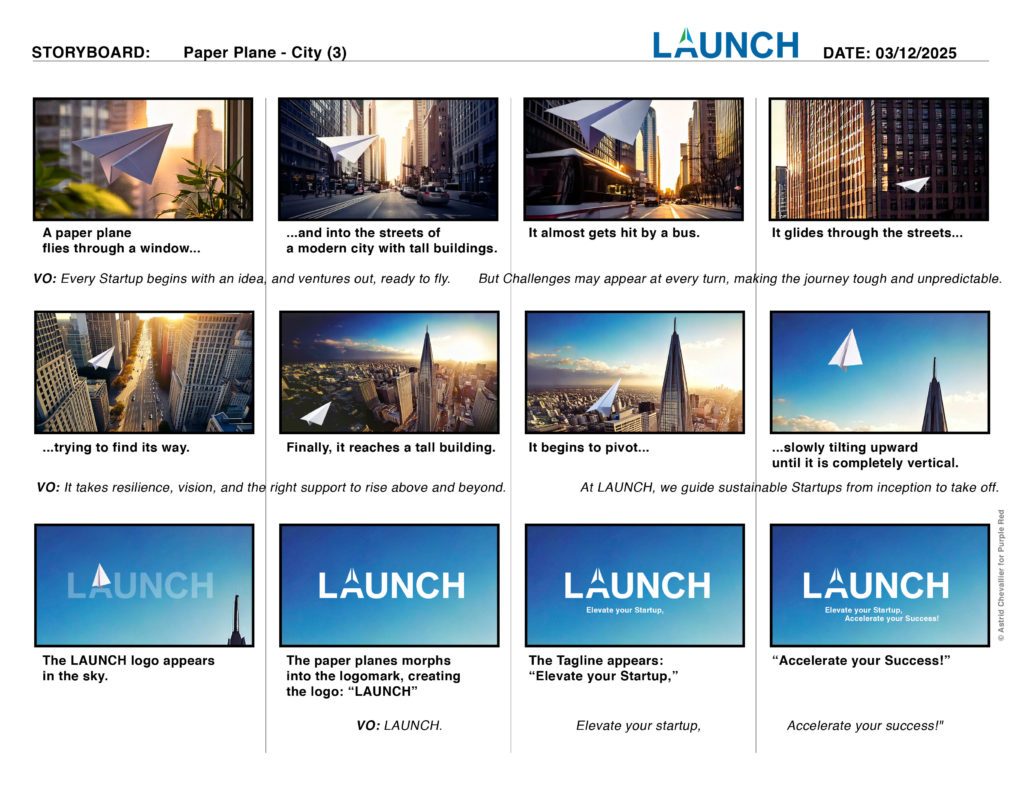Image resolution: width=1024 pixels, height=791 pixels.
Task: Select the caption "It glides through the streets..."
Action: 867,233
